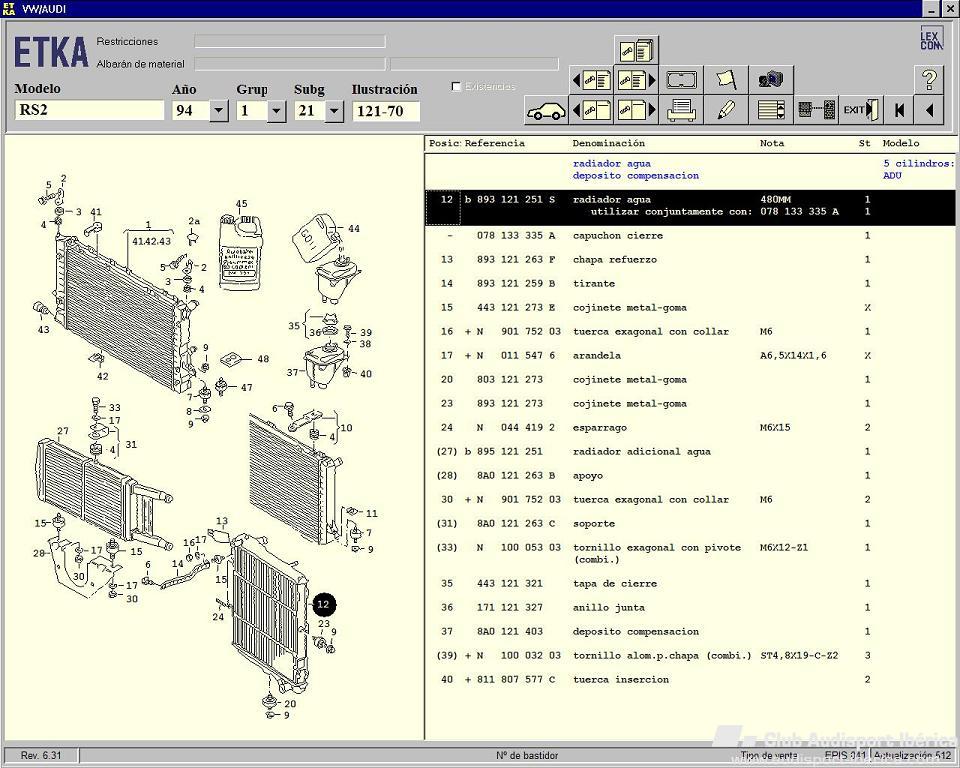
Task: Click the Denominación column header
Action: pyautogui.click(x=609, y=143)
